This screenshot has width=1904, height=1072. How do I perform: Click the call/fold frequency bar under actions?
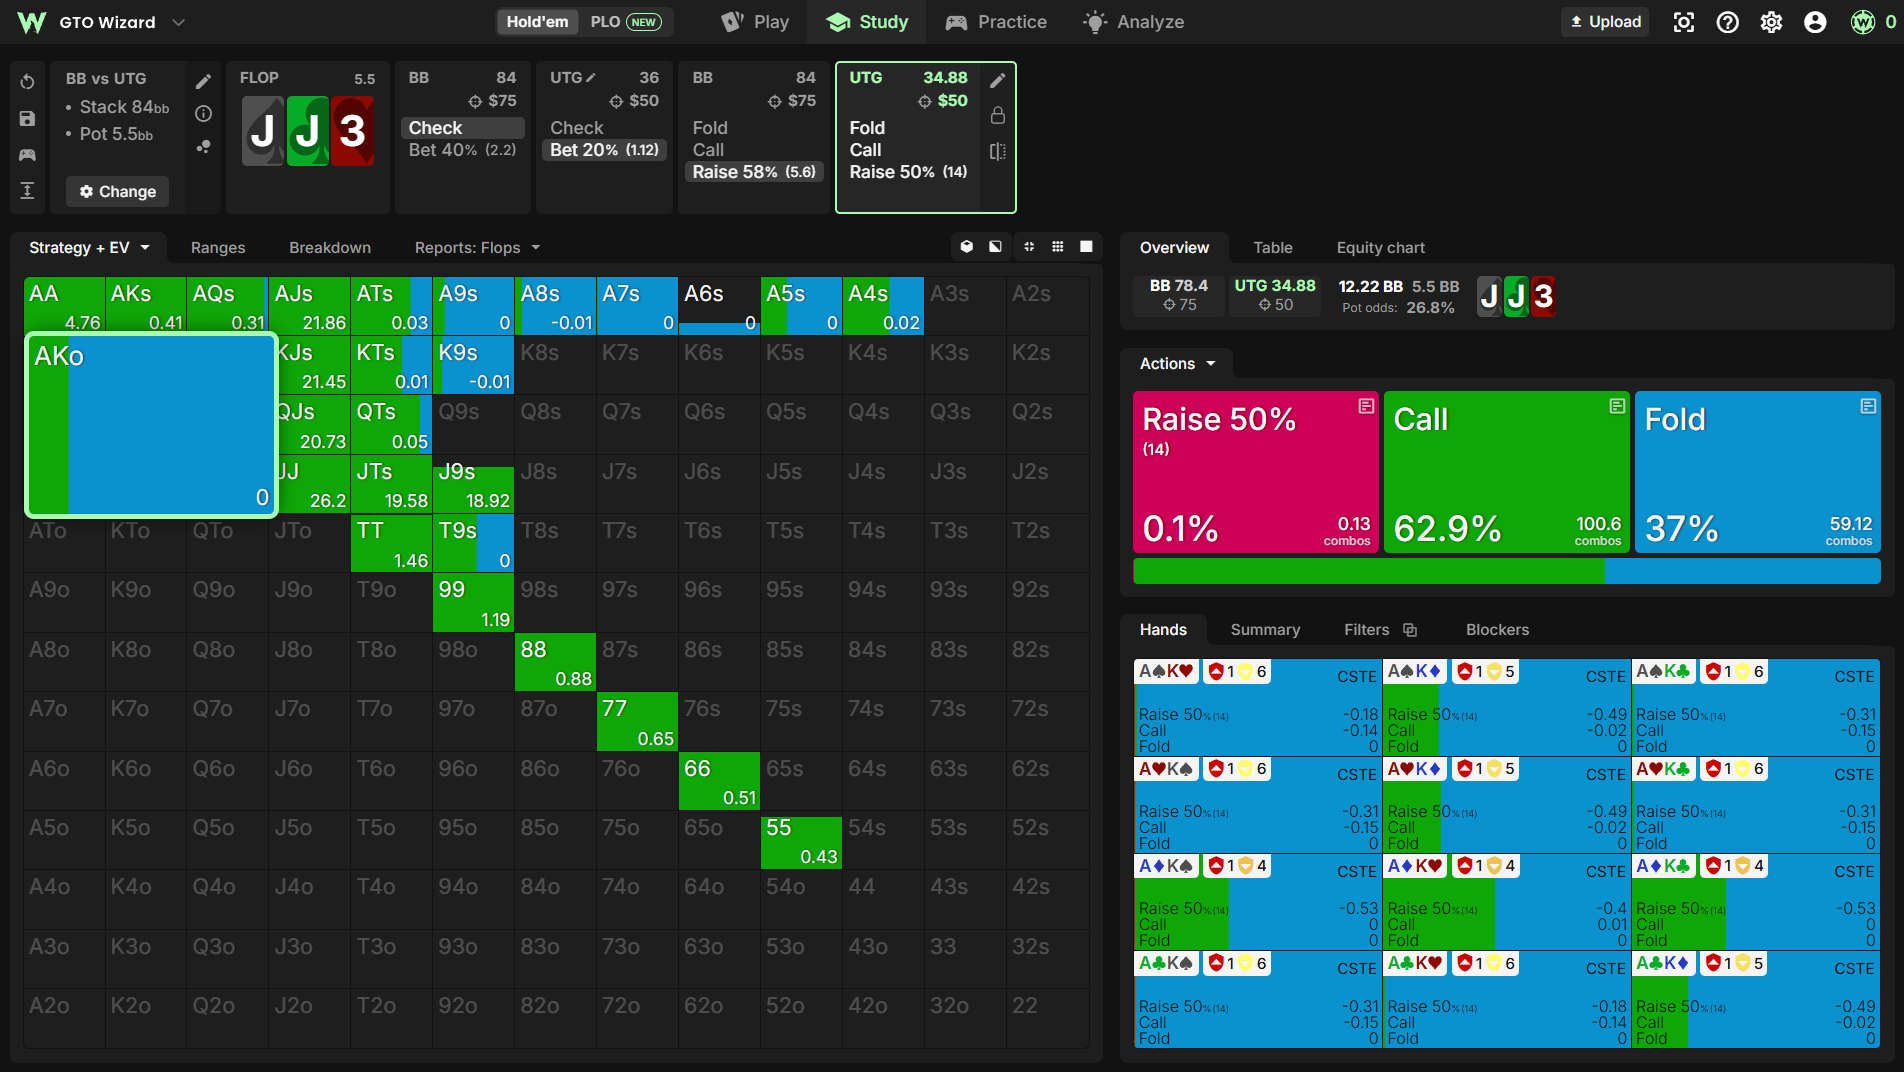[1506, 571]
